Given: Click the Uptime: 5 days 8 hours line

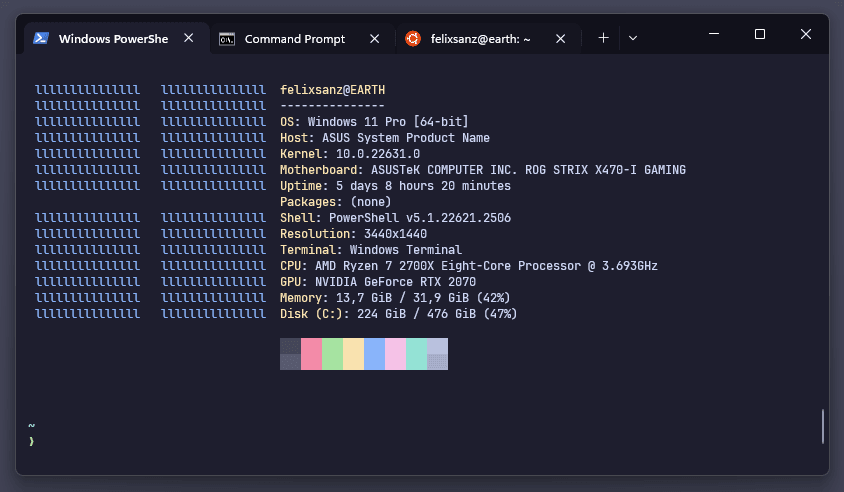Looking at the screenshot, I should pos(395,186).
